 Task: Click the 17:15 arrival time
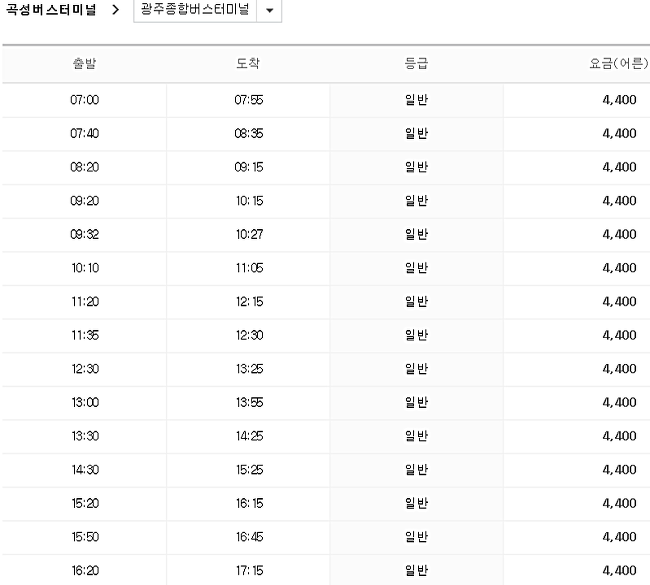250,570
